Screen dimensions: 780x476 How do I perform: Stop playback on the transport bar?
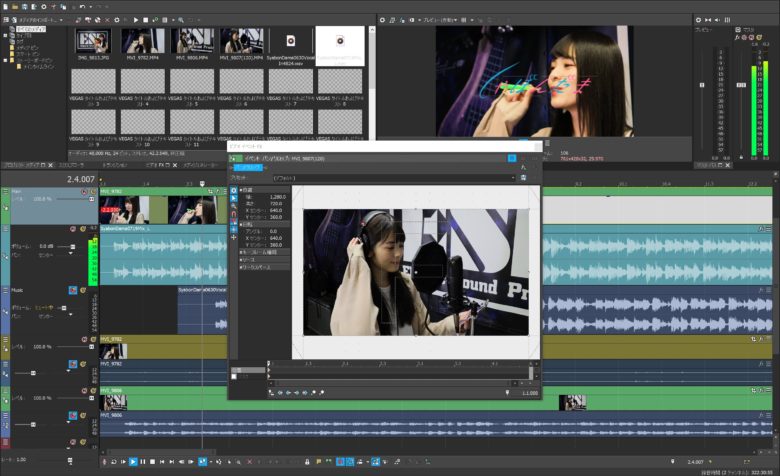coord(152,462)
